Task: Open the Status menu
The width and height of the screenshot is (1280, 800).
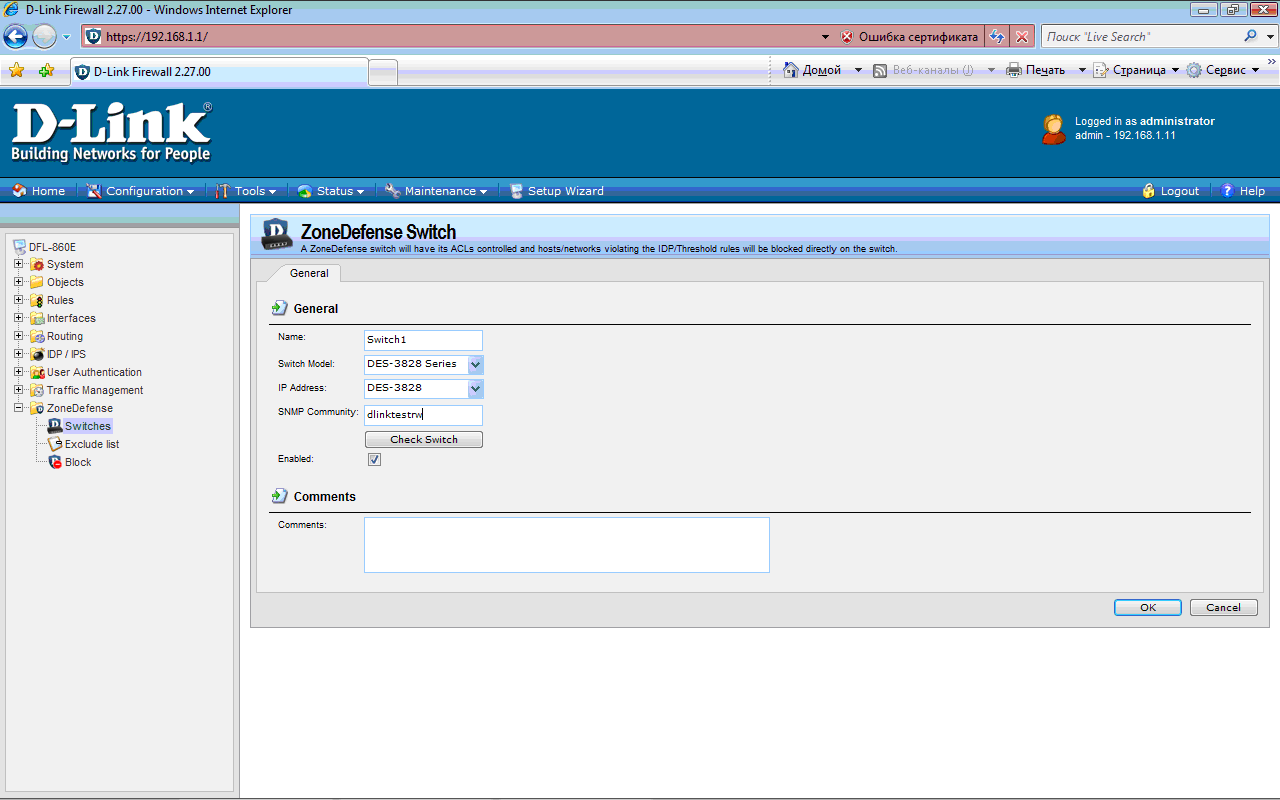Action: (x=331, y=191)
